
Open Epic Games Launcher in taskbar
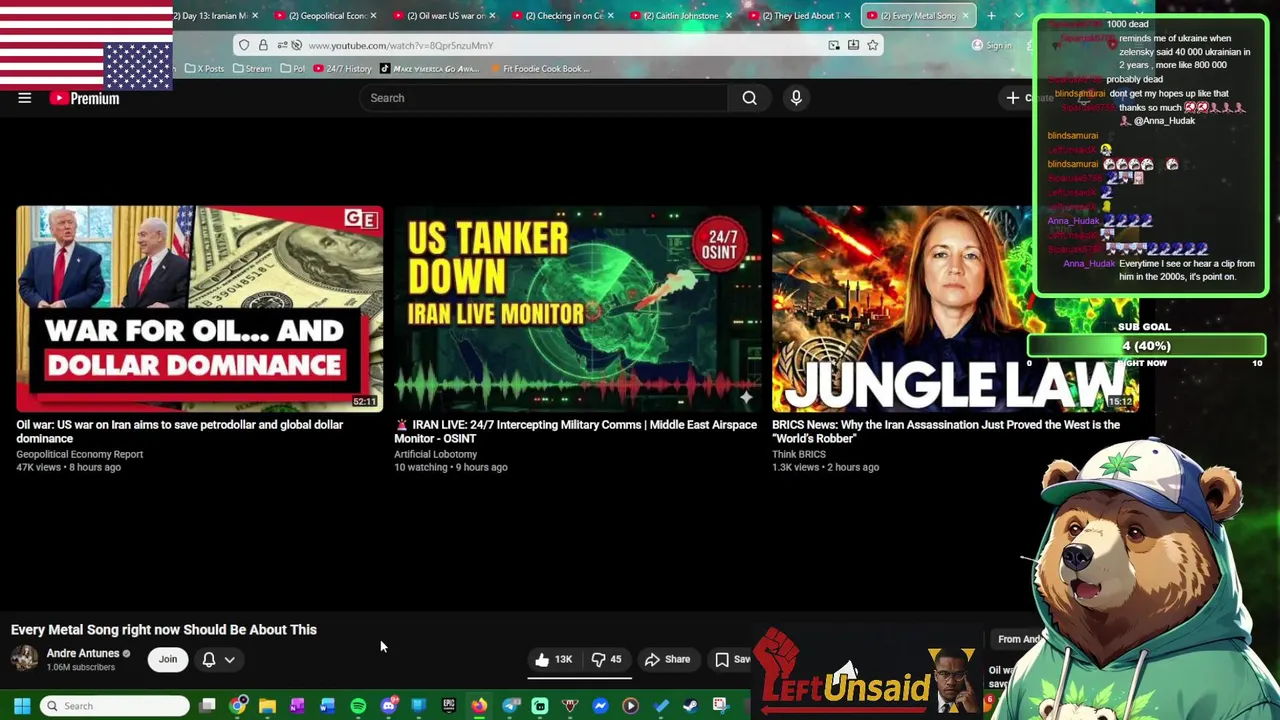(x=449, y=706)
